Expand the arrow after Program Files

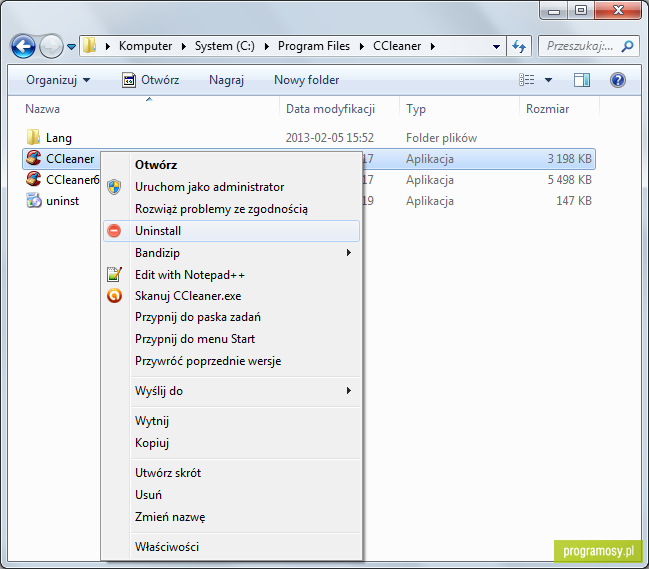[x=362, y=46]
